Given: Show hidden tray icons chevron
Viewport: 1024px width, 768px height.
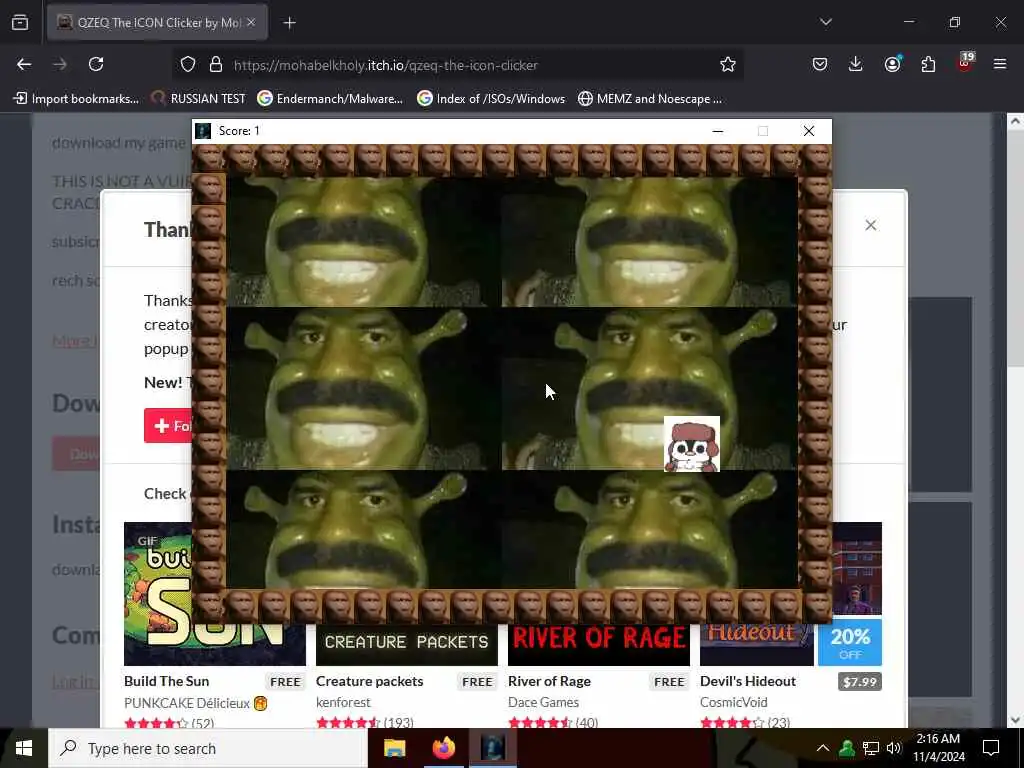Looking at the screenshot, I should (823, 748).
